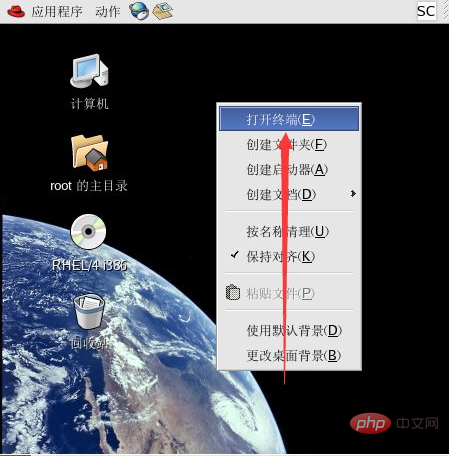Select the 计算机 desktop icon

(x=89, y=71)
